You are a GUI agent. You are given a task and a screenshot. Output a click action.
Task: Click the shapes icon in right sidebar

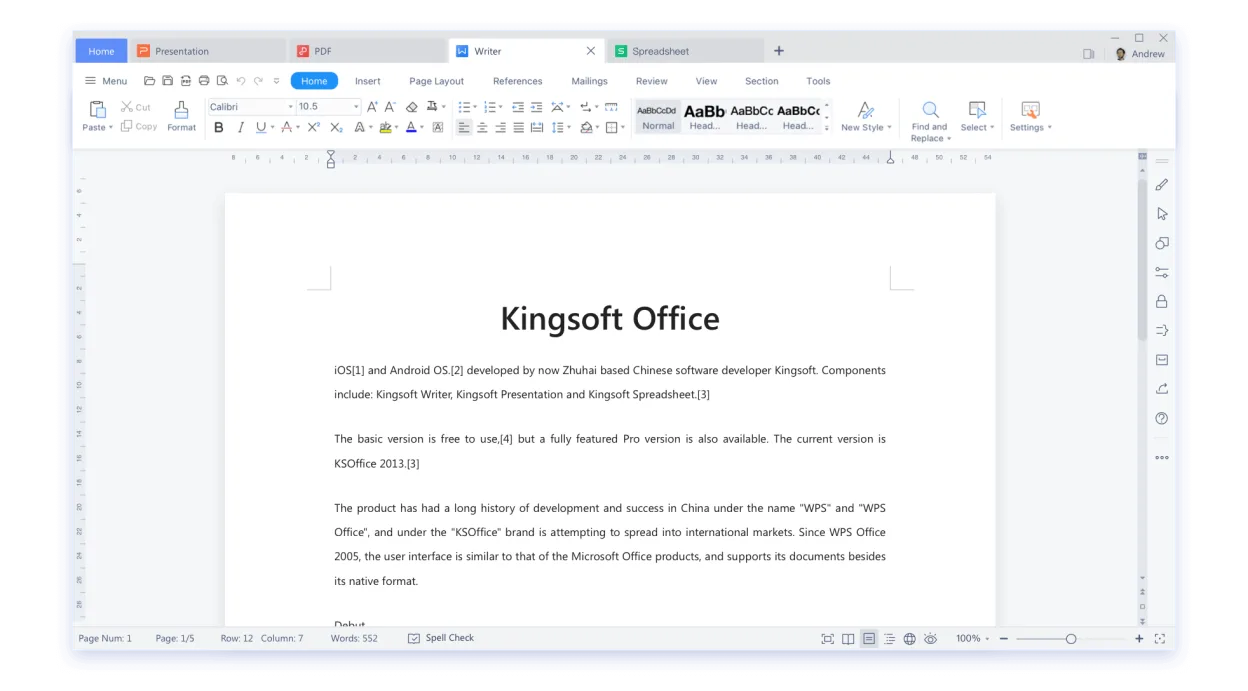pos(1161,243)
